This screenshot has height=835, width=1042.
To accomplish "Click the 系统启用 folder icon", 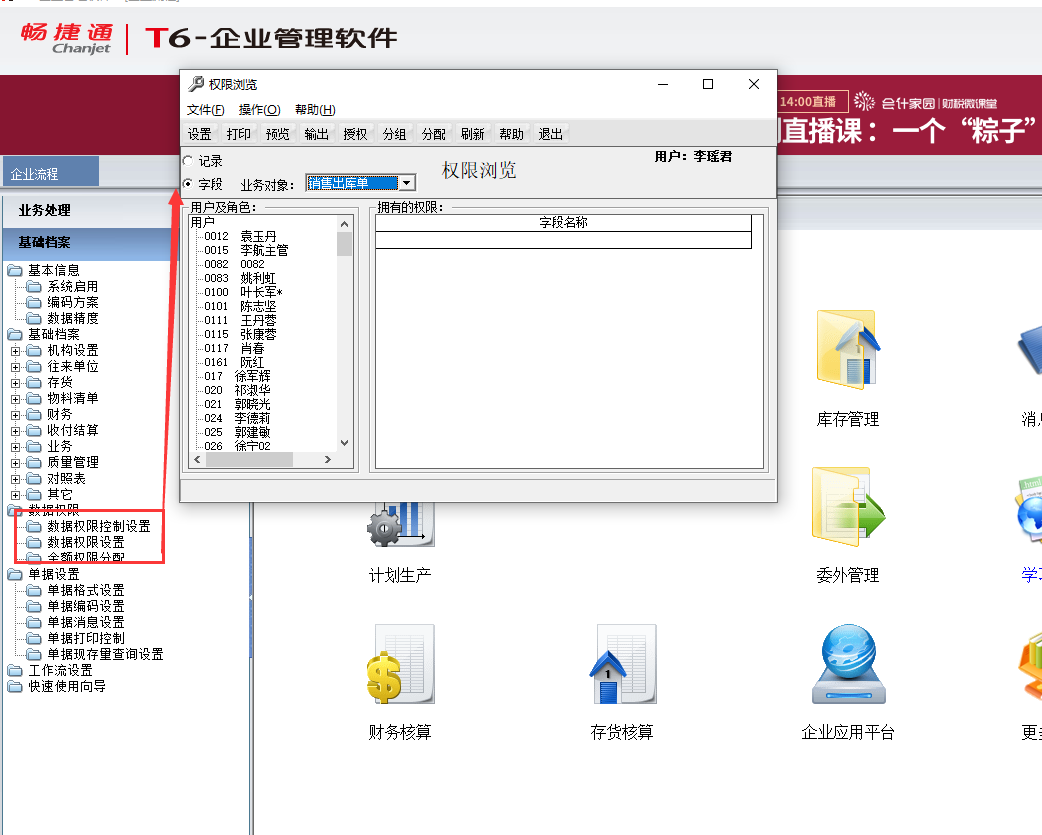I will 34,286.
